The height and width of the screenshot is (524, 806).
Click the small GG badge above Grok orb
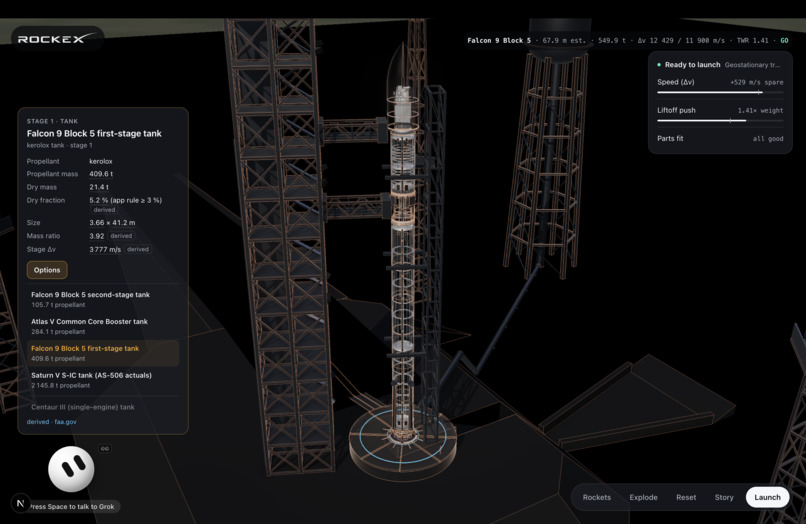105,448
